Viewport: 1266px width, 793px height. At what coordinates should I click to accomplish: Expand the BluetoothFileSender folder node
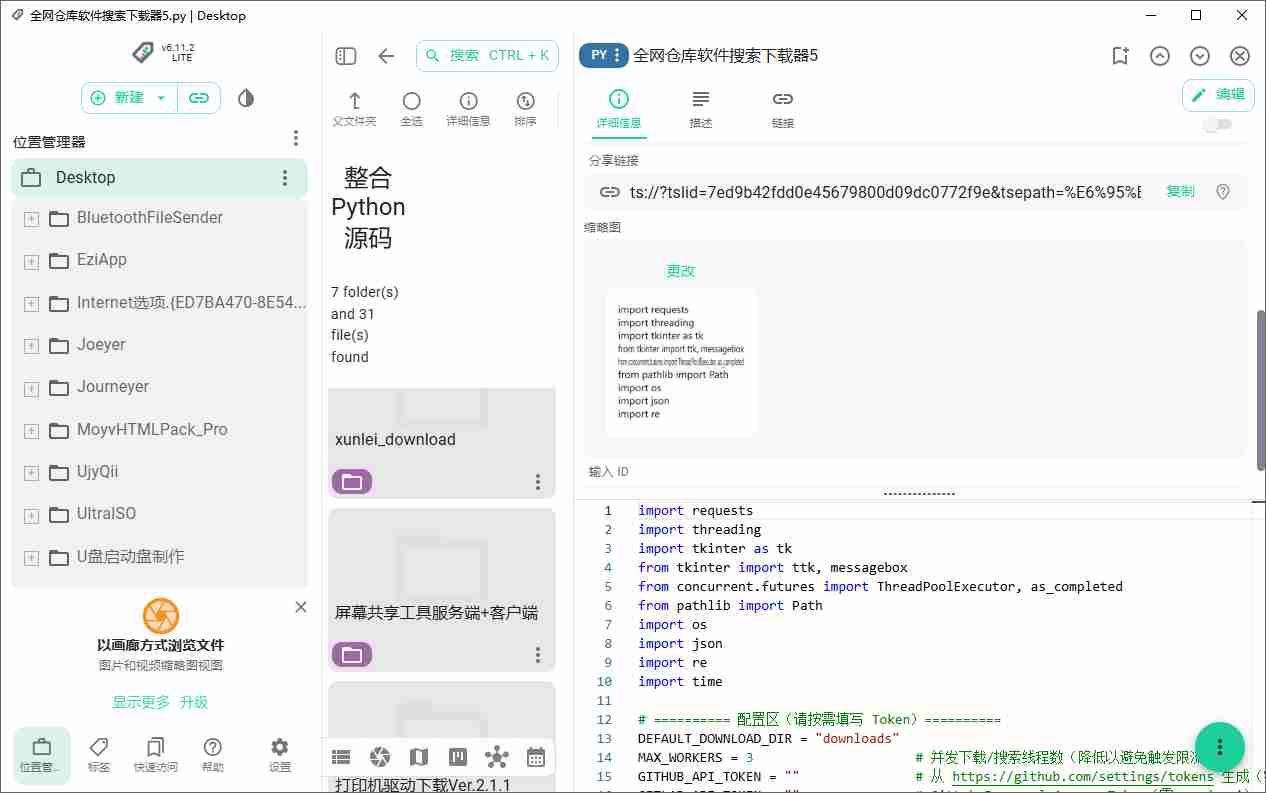point(31,217)
